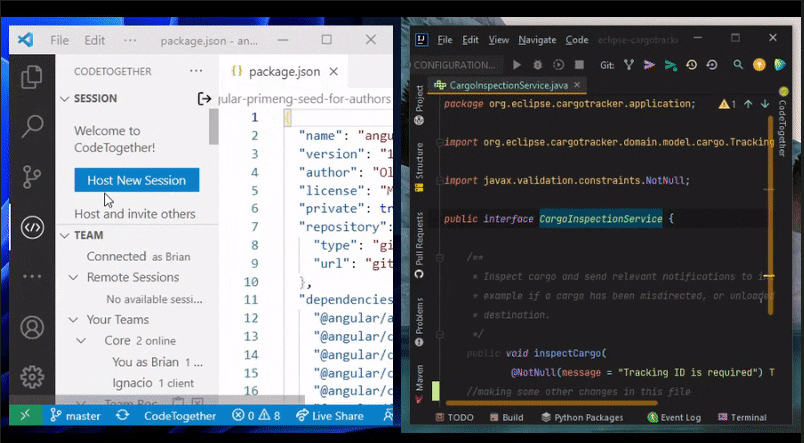Collapse the Core team node
This screenshot has height=443, width=804.
click(x=81, y=340)
